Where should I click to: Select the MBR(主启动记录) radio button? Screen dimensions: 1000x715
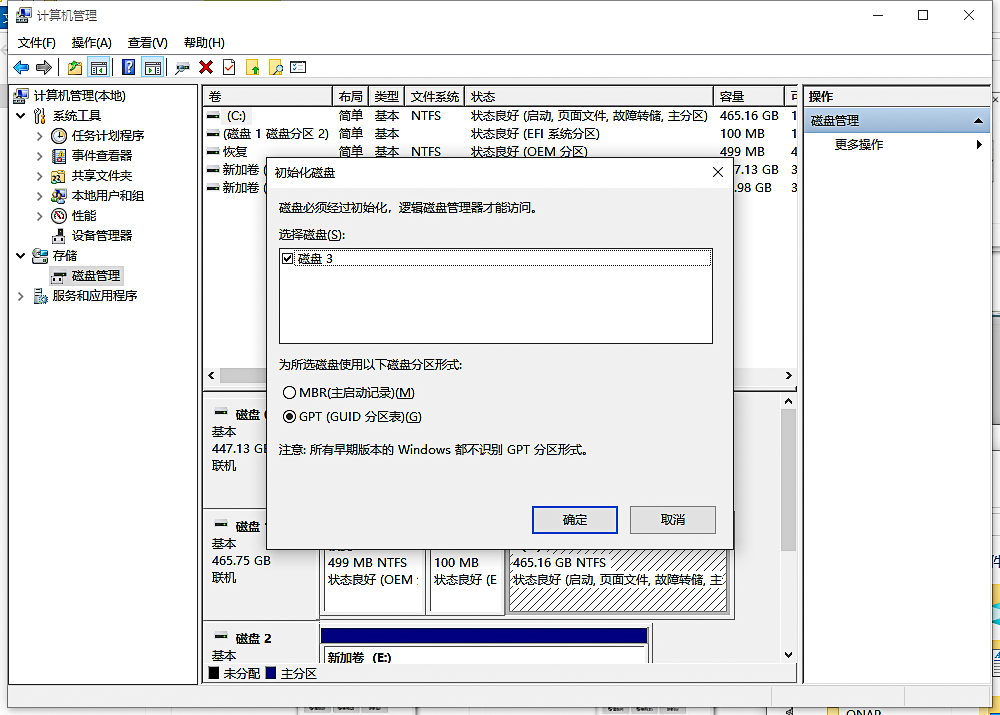point(291,393)
